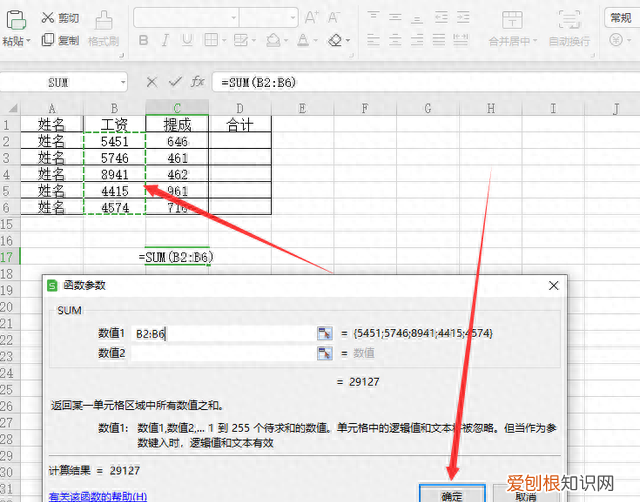The image size is (640, 502).
Task: Select column B header
Action: (x=114, y=109)
